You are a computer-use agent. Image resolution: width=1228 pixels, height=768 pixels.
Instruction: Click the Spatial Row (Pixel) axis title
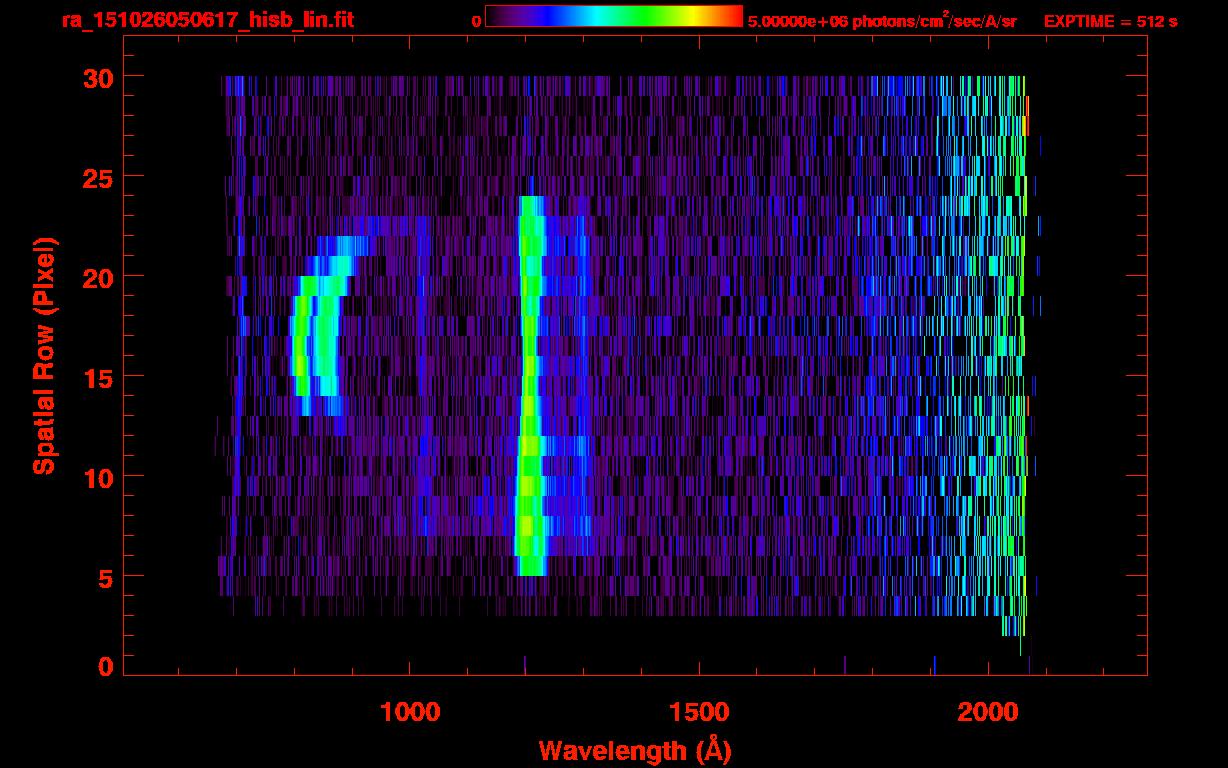click(44, 355)
